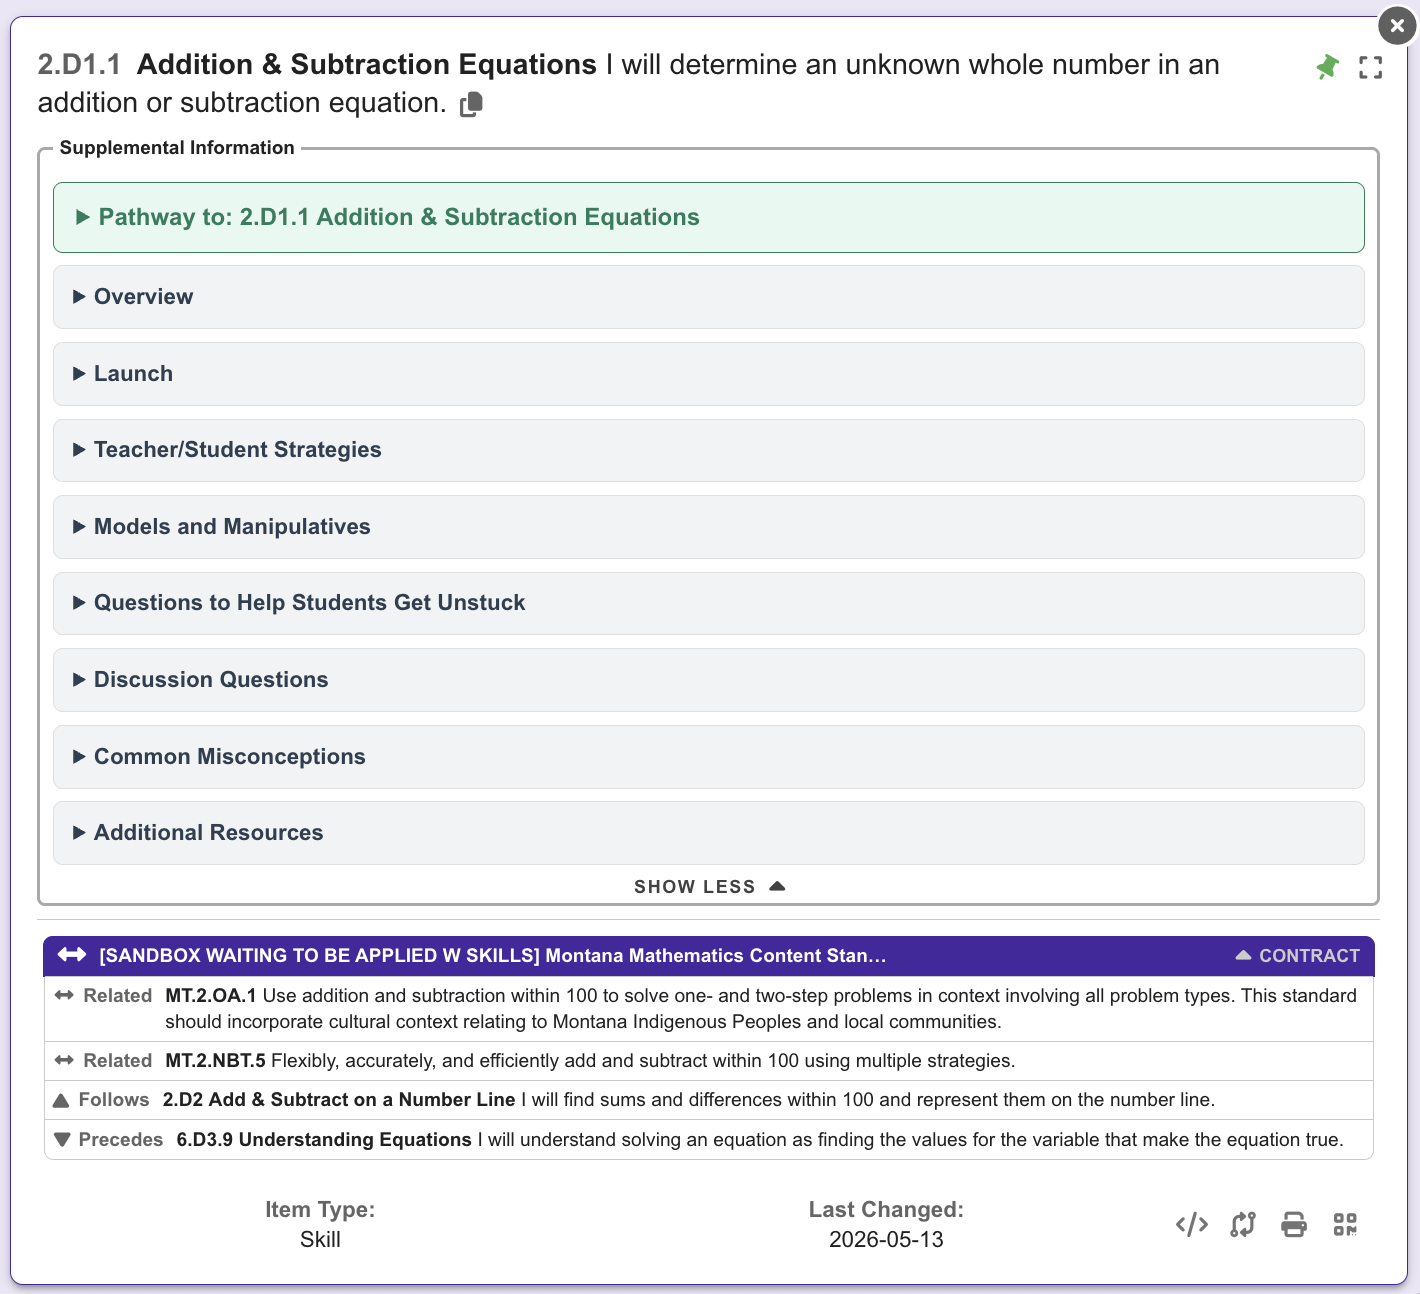This screenshot has height=1294, width=1420.
Task: Expand the Launch section
Action: (709, 374)
